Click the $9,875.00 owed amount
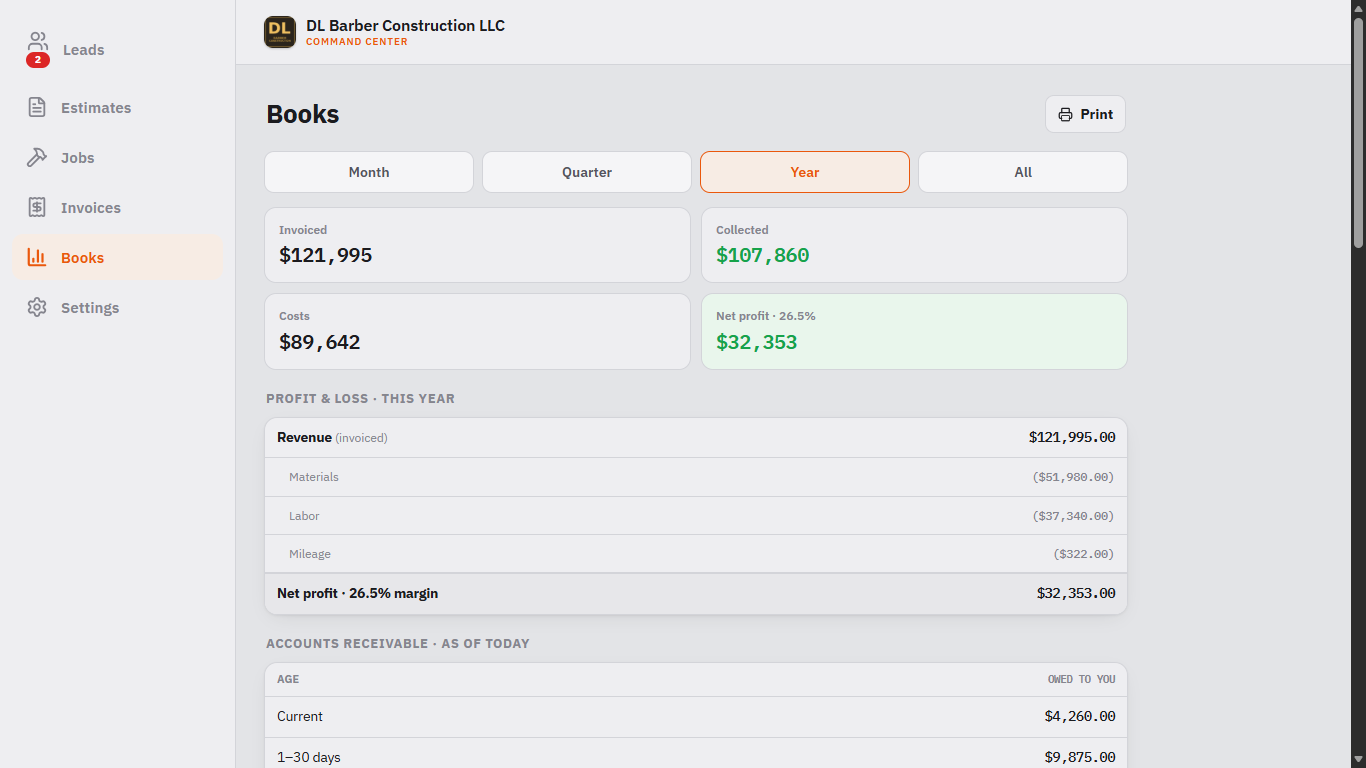1366x768 pixels. tap(1080, 757)
